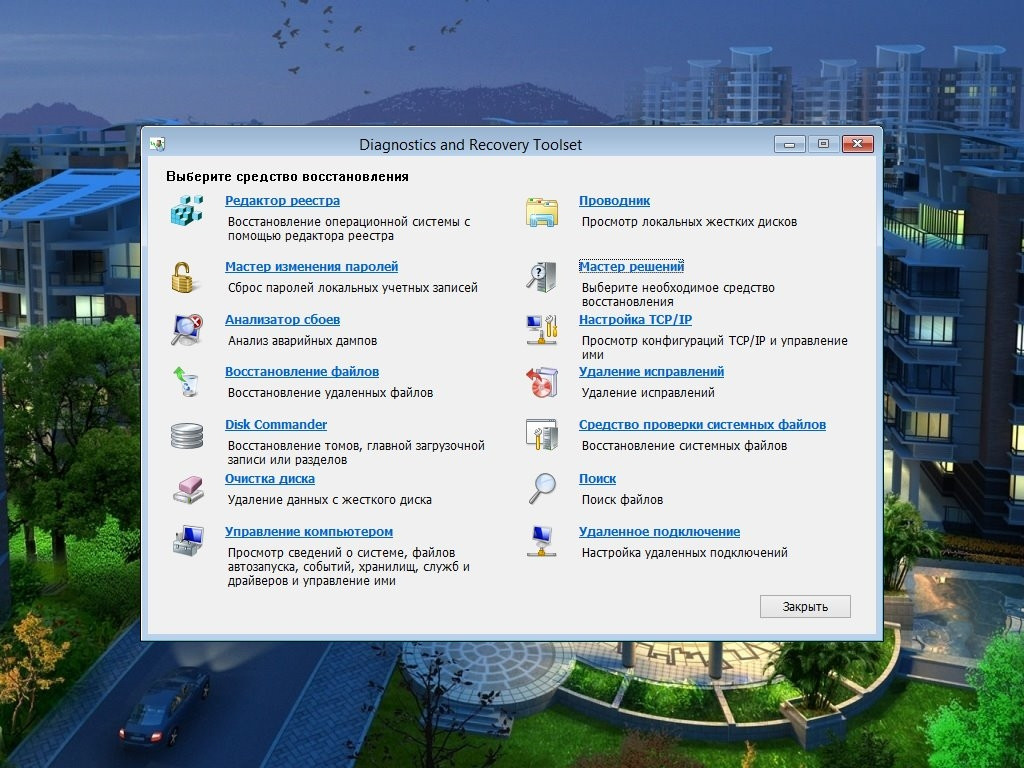Open the Поиск link
Viewport: 1024px width, 768px height.
[597, 479]
